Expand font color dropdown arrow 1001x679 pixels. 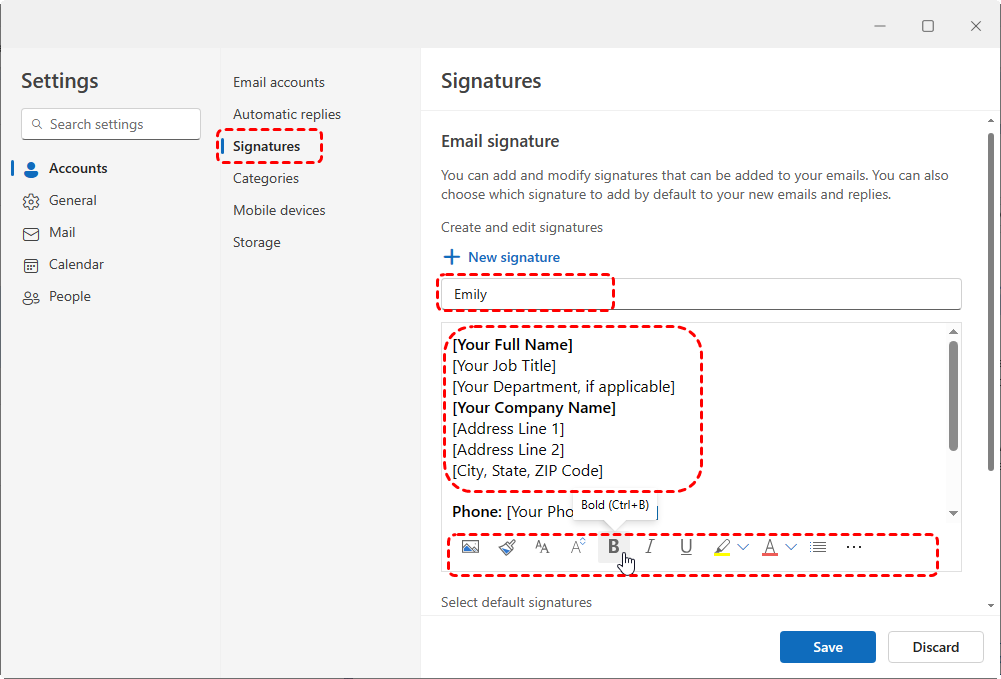point(791,547)
